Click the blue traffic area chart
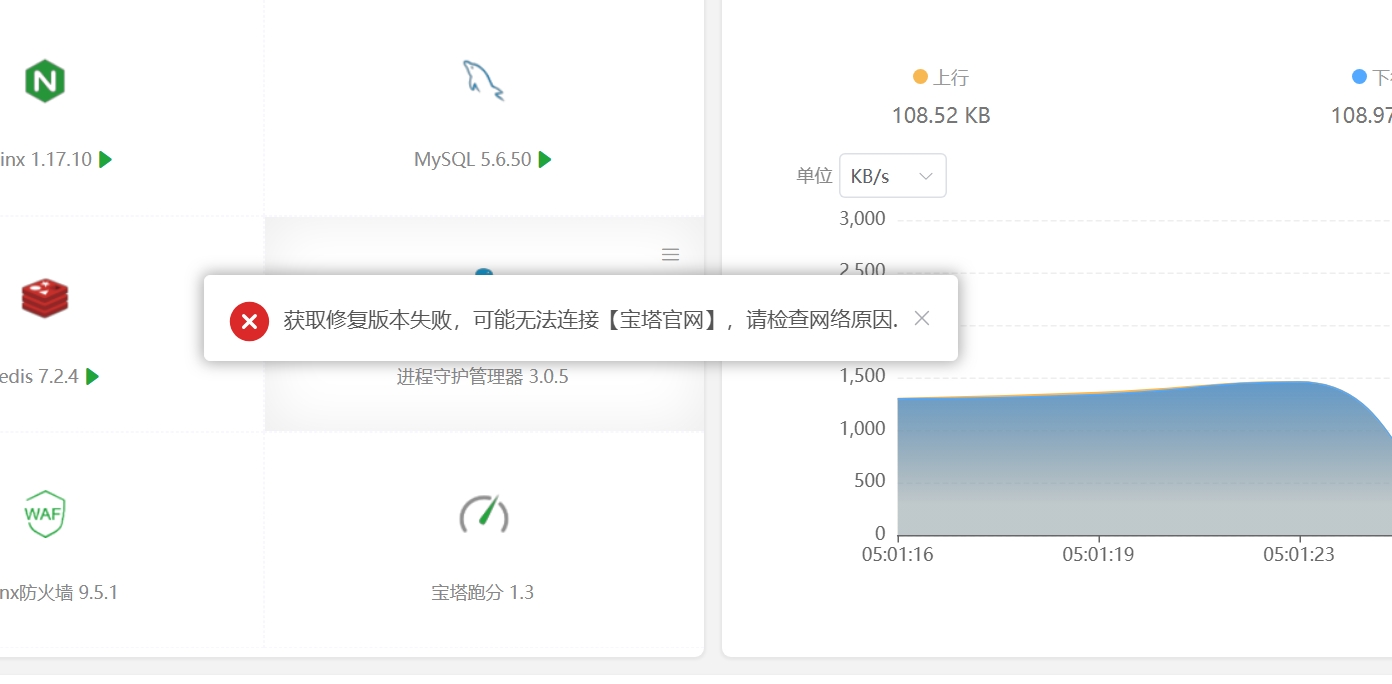Image resolution: width=1392 pixels, height=684 pixels. [x=1144, y=458]
